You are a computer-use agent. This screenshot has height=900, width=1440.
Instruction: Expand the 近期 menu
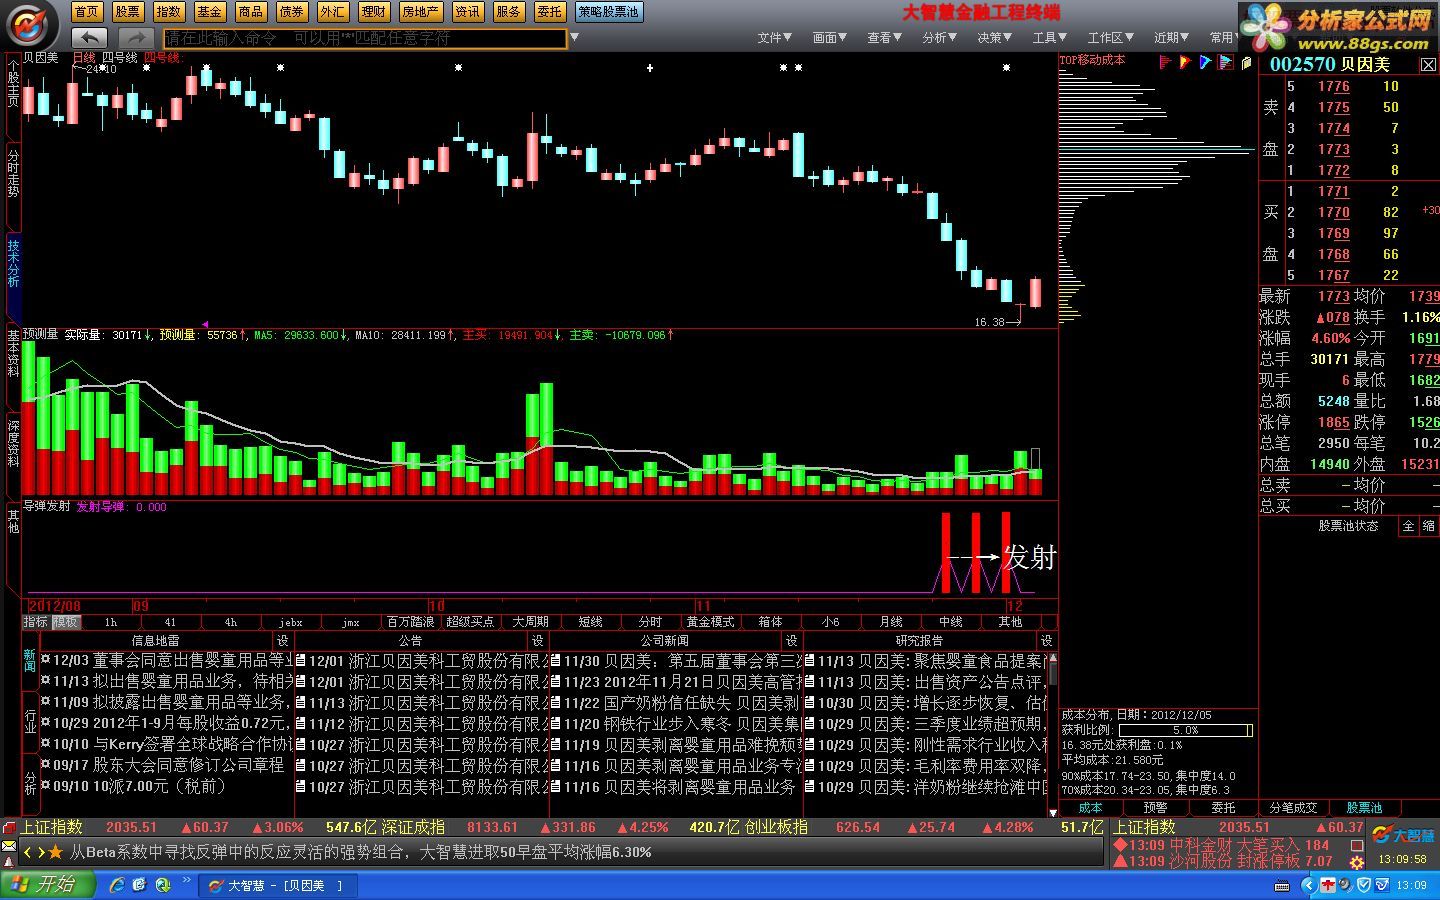pos(1172,38)
